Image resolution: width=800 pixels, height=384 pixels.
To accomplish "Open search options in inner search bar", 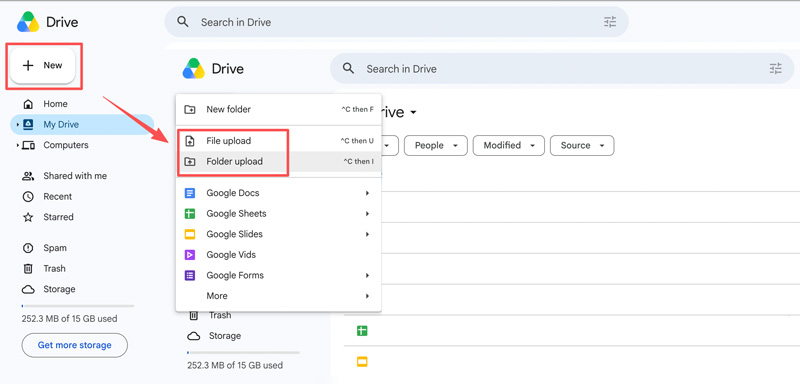I will [776, 69].
